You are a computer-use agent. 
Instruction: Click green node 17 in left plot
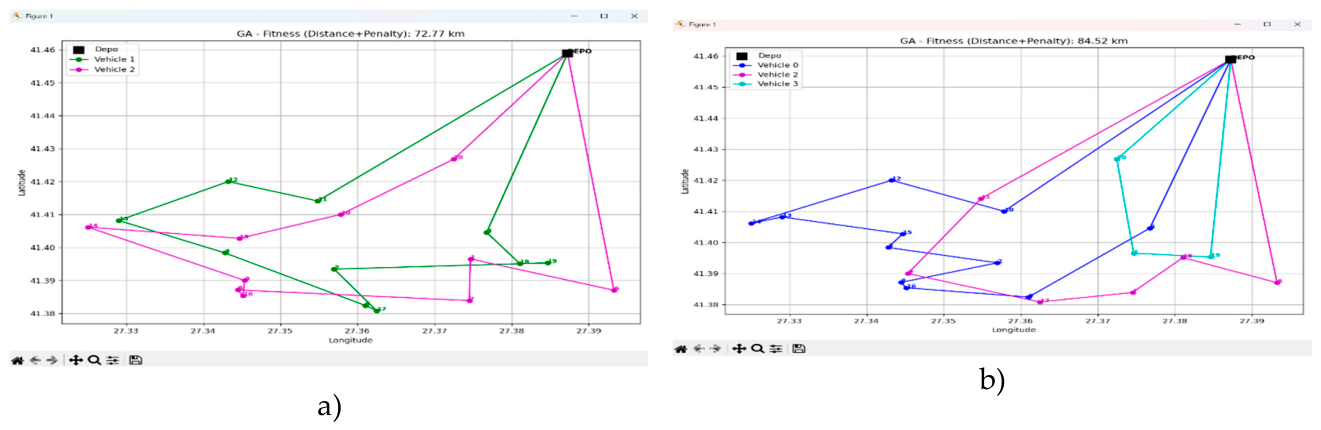[376, 310]
